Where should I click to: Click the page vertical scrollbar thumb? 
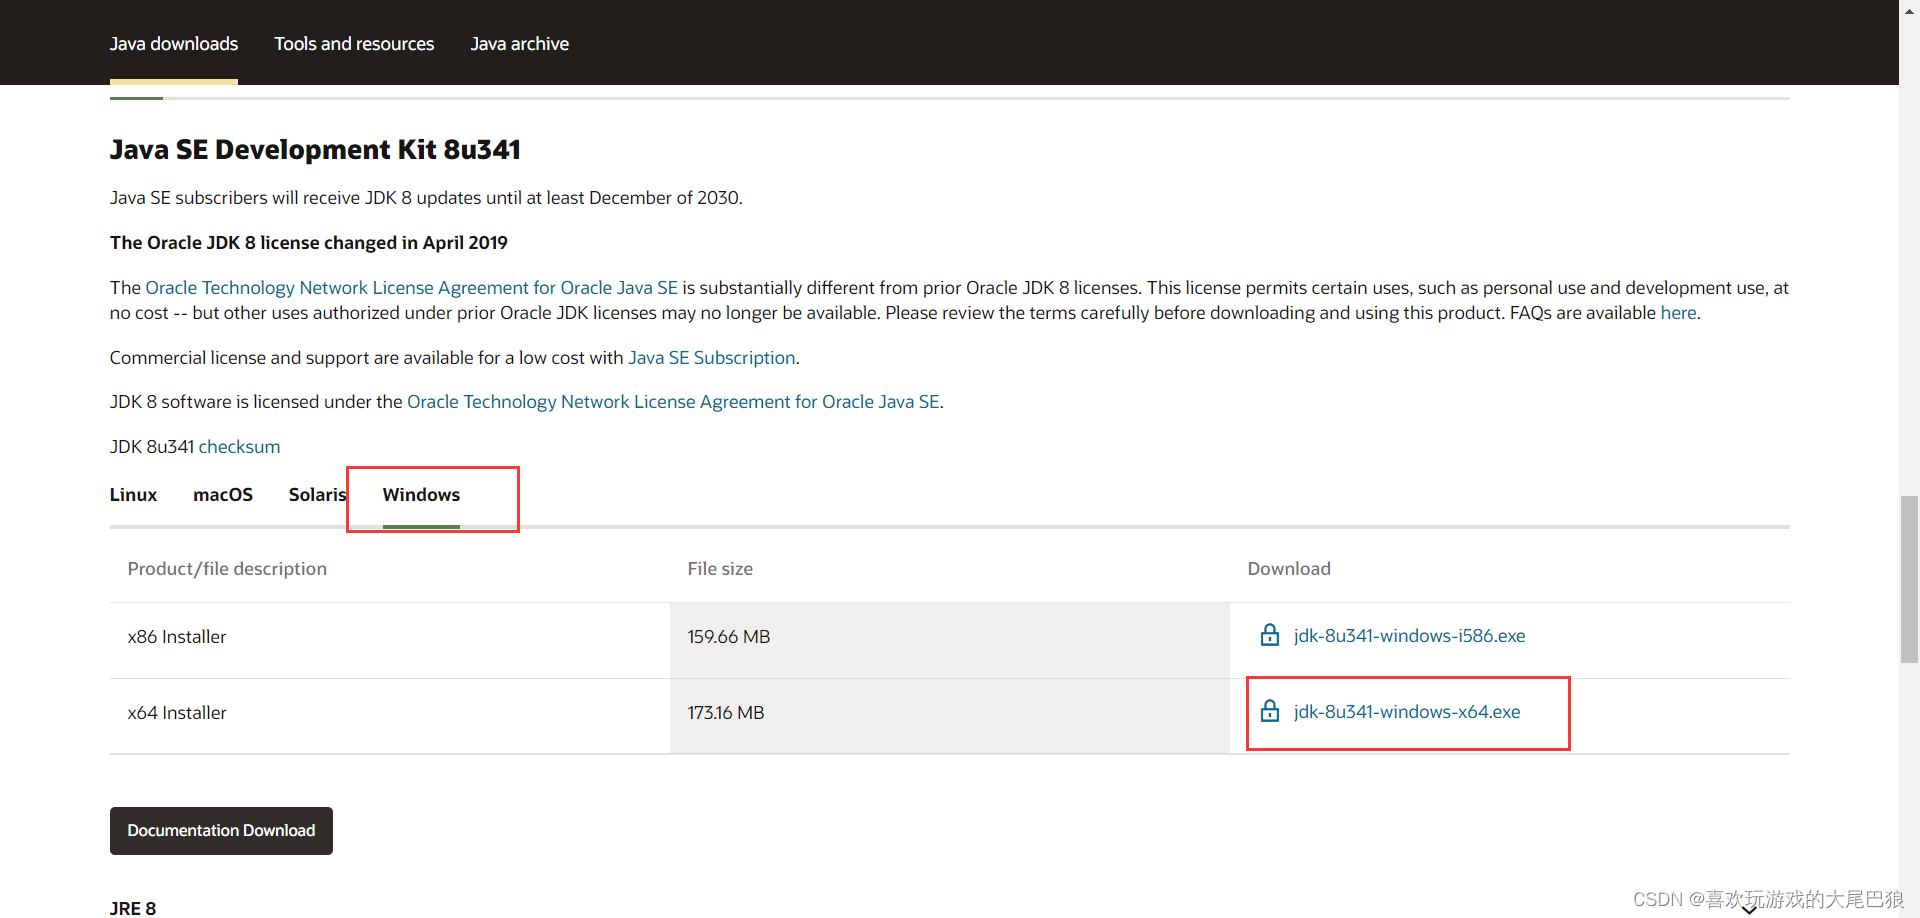(1909, 579)
